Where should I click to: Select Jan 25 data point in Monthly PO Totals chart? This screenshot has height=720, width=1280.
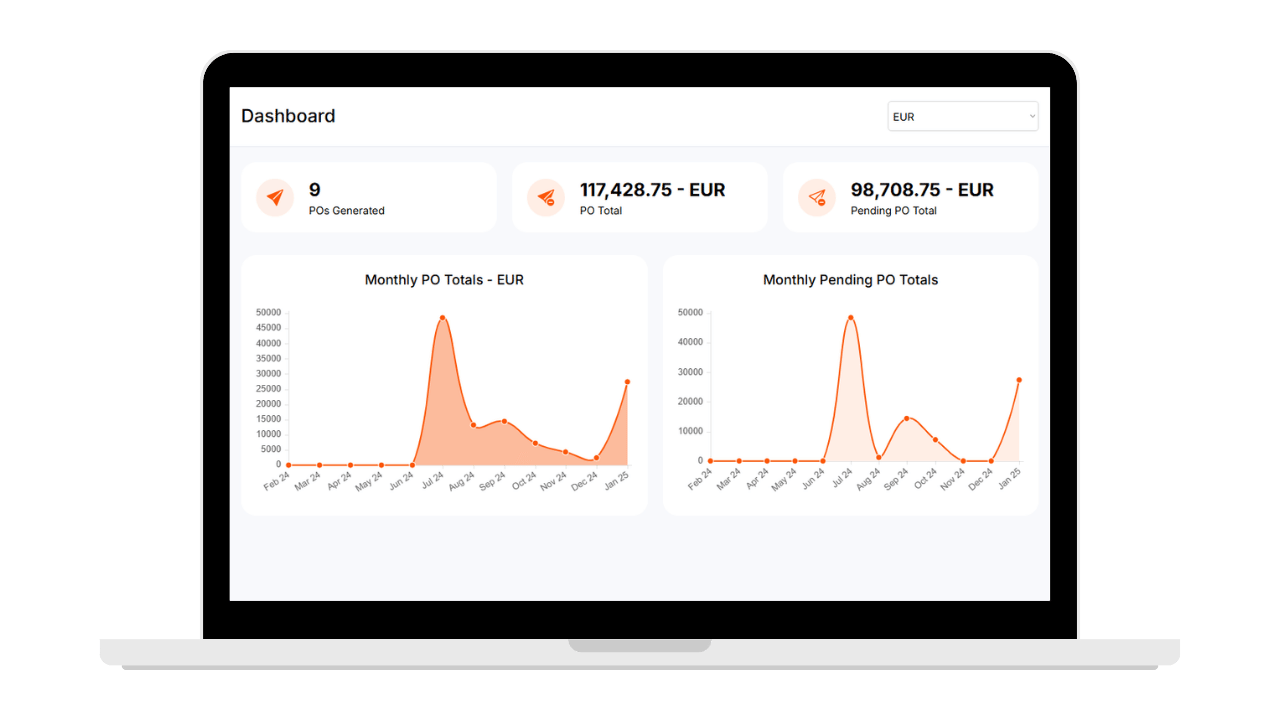click(627, 382)
